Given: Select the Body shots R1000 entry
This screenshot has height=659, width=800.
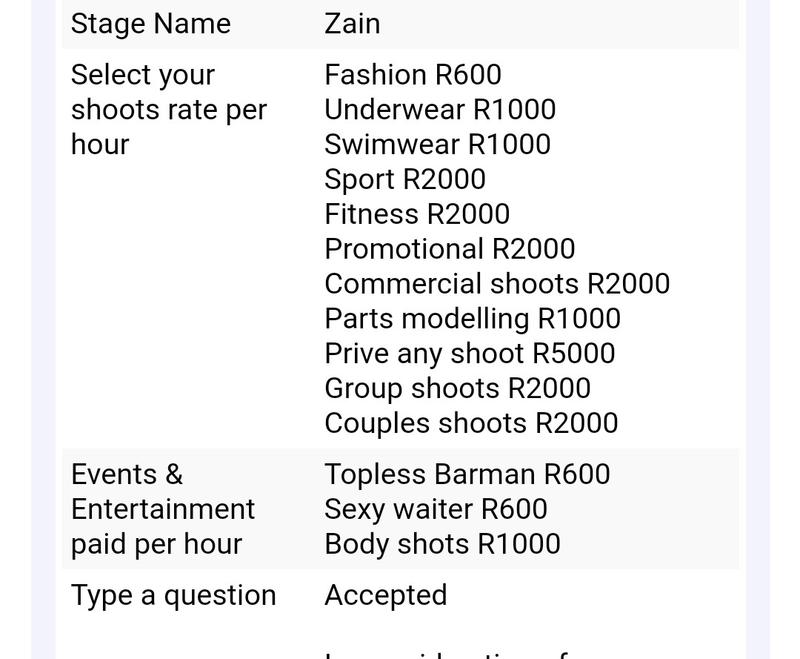Looking at the screenshot, I should [442, 544].
